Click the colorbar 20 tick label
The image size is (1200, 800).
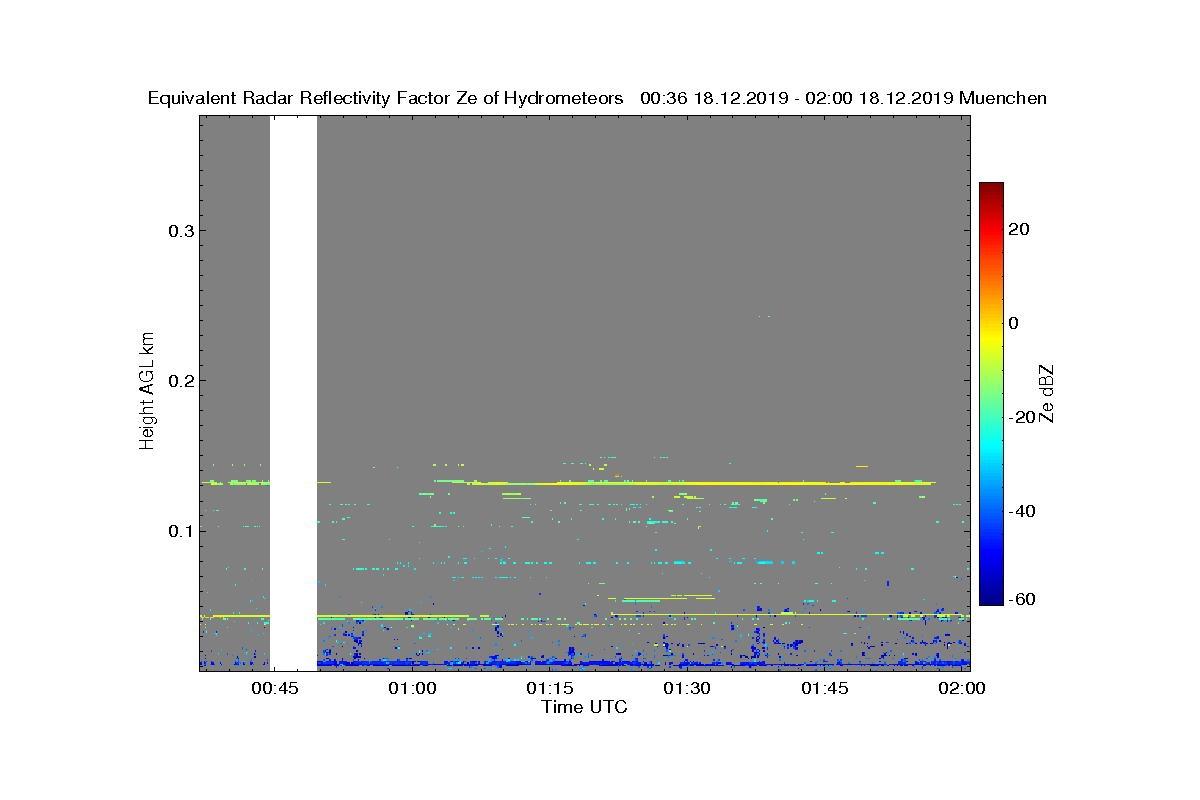click(1020, 229)
